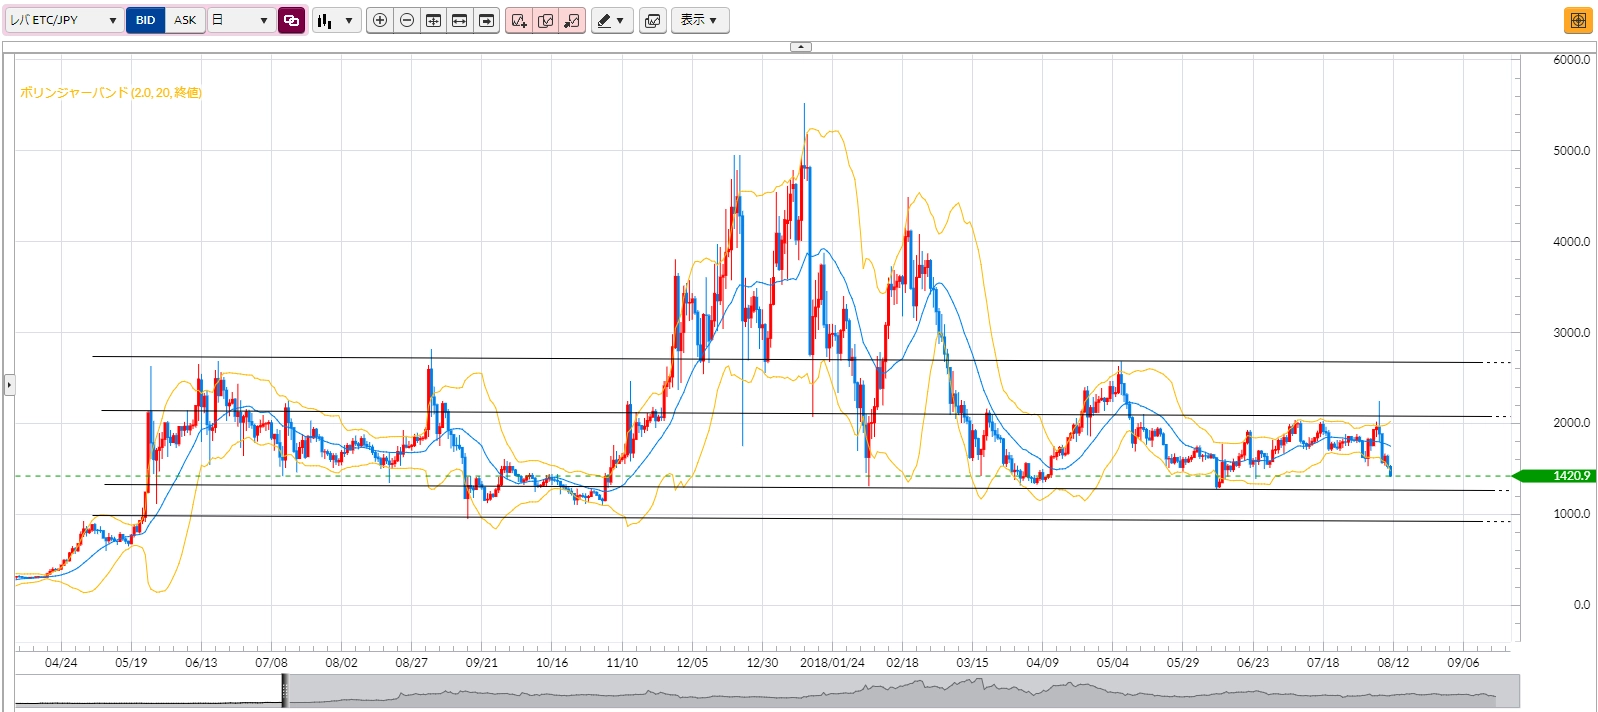The image size is (1598, 712).
Task: Open the 日 timeframe dropdown
Action: [x=241, y=20]
